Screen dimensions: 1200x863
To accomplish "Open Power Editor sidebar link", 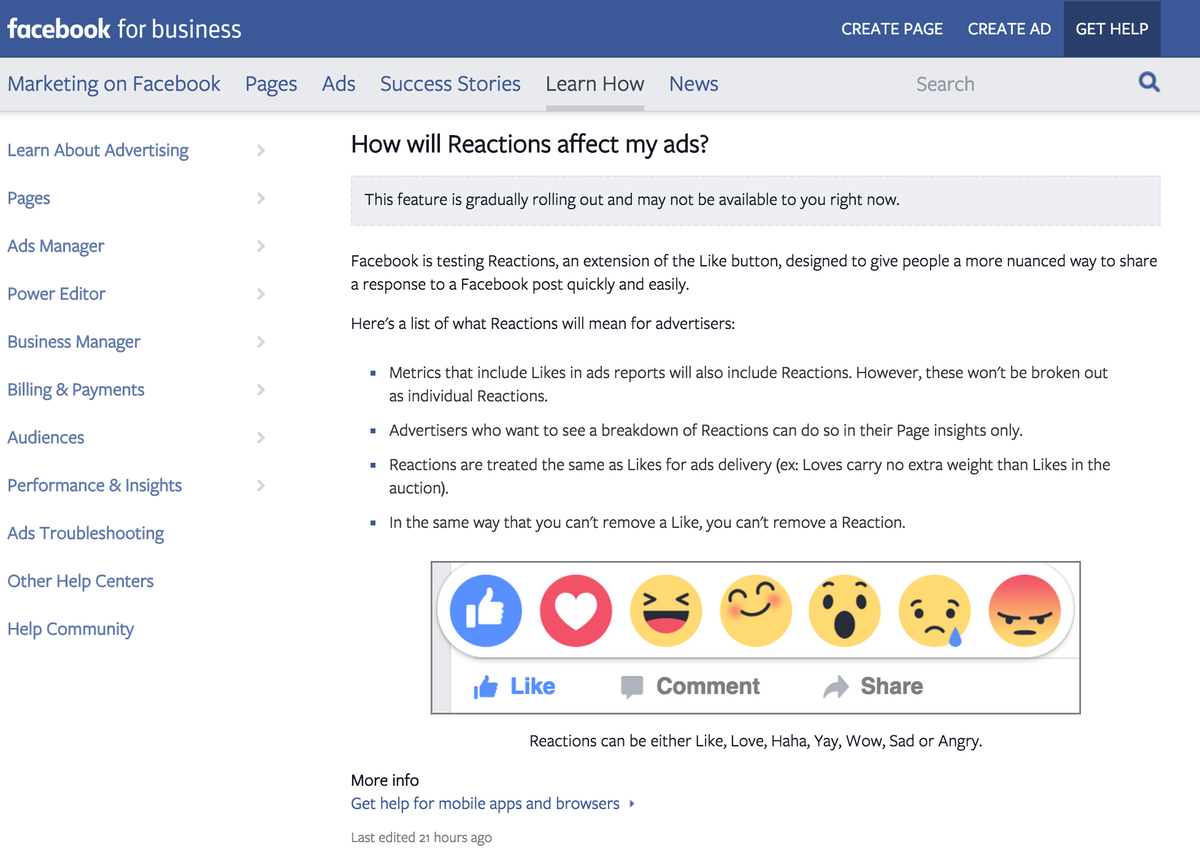I will pyautogui.click(x=56, y=294).
